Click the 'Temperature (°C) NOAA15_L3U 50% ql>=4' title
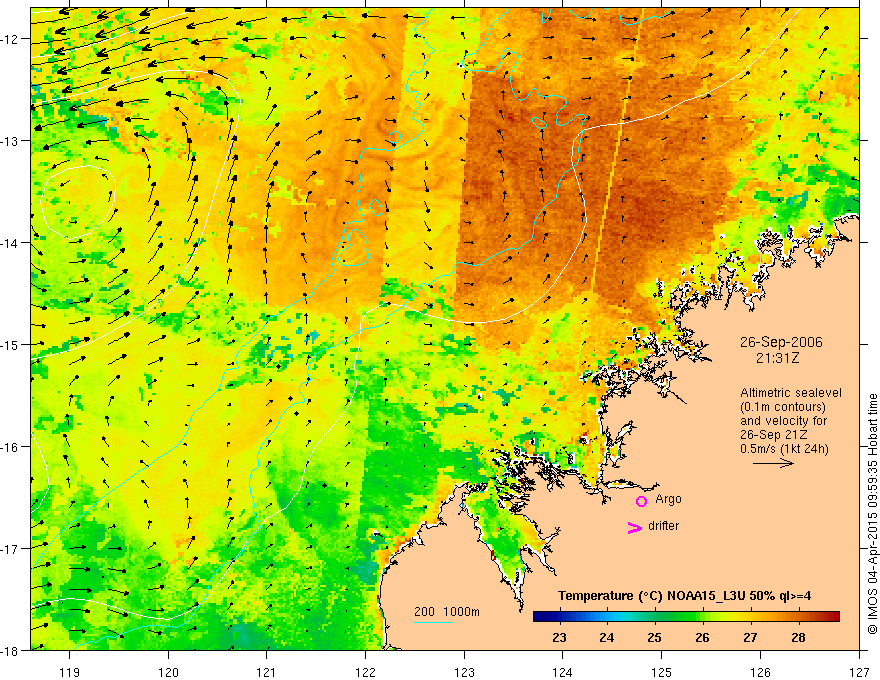Screen dimensions: 880x680 (x=684, y=596)
